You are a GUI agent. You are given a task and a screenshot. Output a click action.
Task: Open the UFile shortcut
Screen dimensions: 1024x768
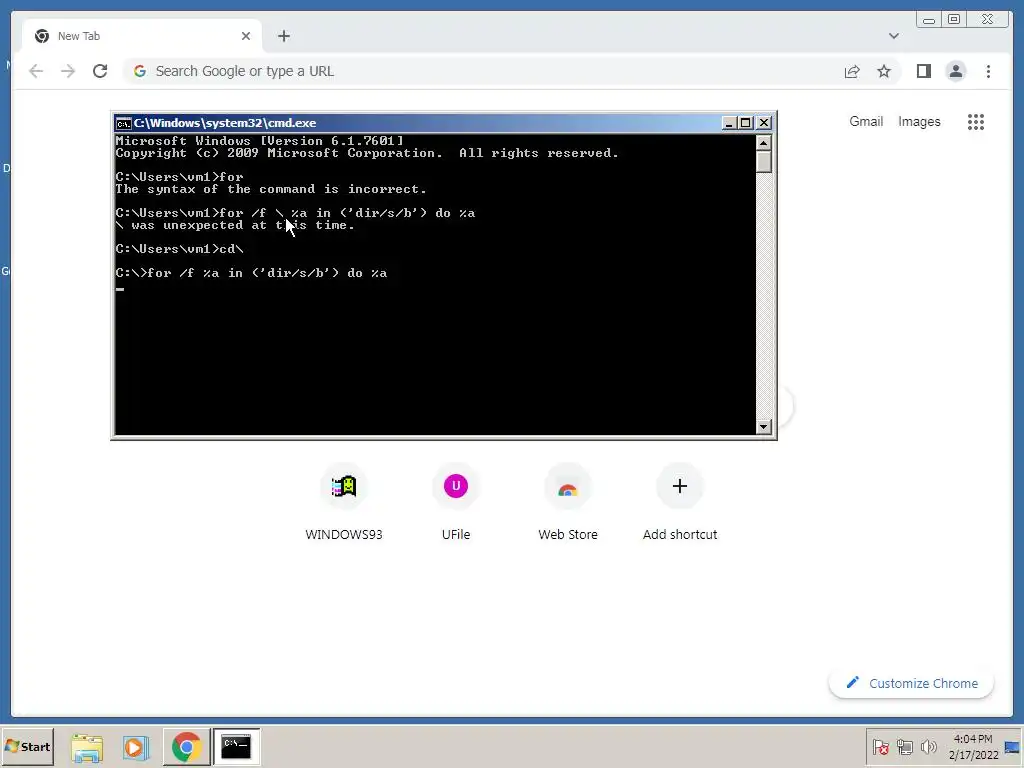pyautogui.click(x=456, y=503)
